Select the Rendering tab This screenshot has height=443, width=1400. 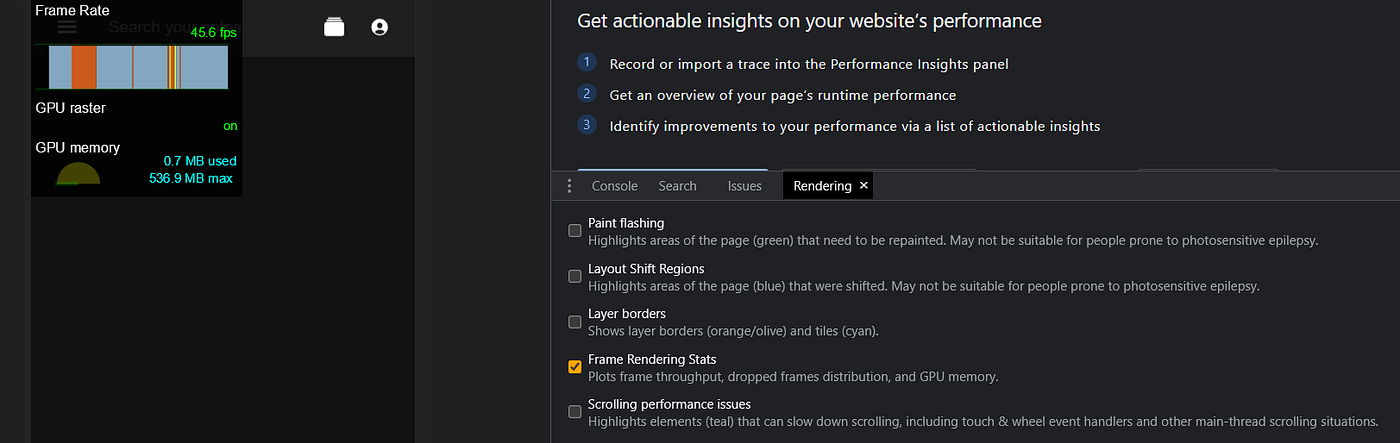click(822, 186)
